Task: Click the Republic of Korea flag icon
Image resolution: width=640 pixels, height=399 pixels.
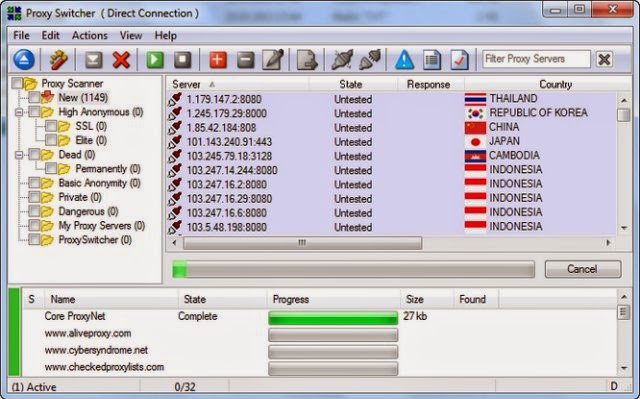Action: [475, 113]
